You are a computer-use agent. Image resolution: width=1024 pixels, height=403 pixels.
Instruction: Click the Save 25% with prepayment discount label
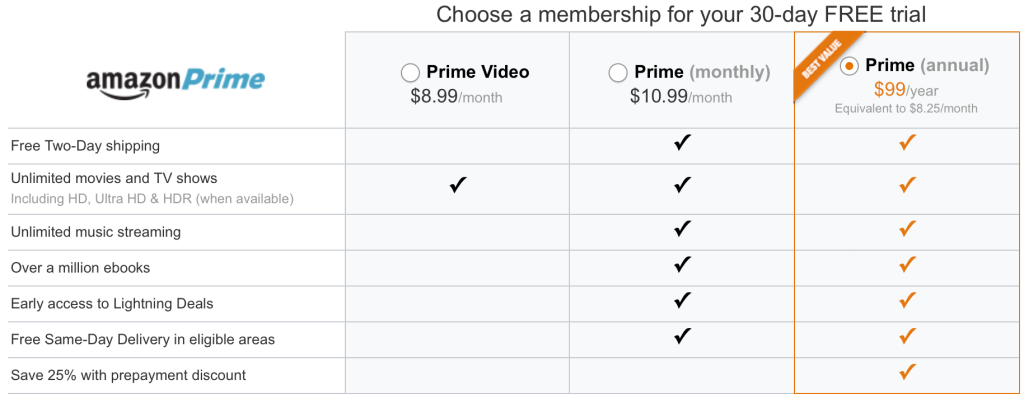pyautogui.click(x=128, y=376)
